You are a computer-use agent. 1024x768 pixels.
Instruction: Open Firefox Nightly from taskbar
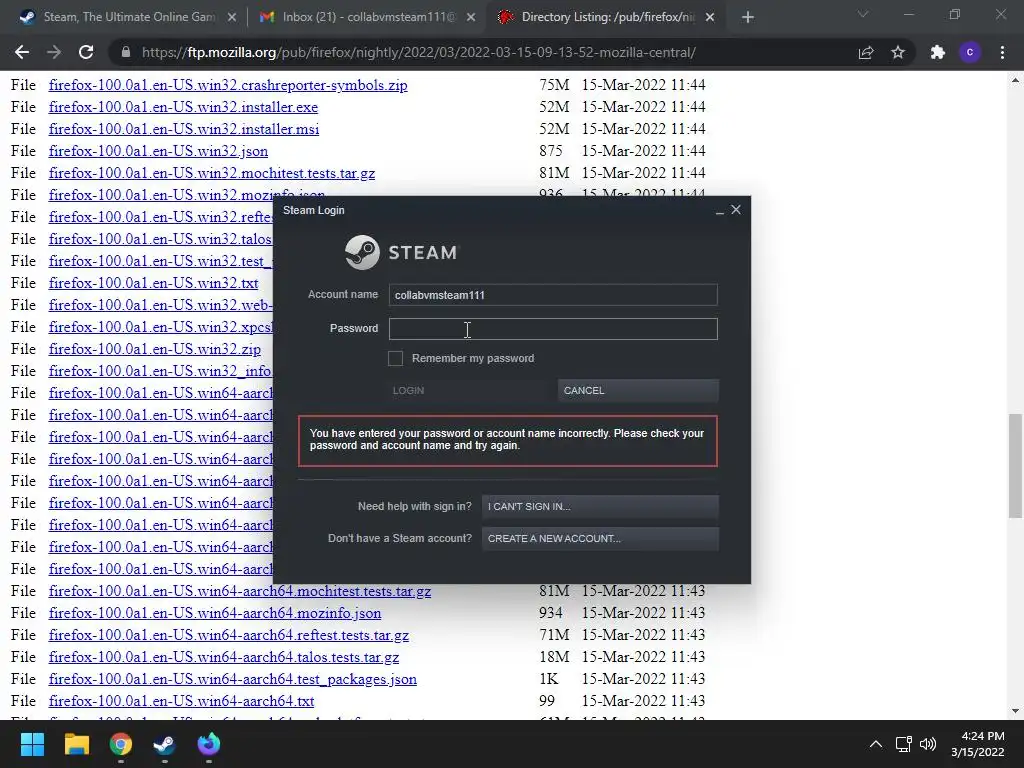click(208, 744)
